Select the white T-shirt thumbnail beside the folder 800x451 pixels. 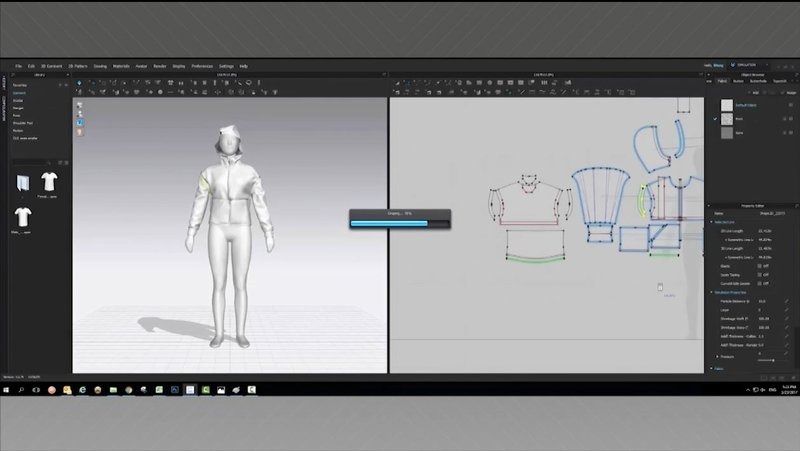coord(48,182)
